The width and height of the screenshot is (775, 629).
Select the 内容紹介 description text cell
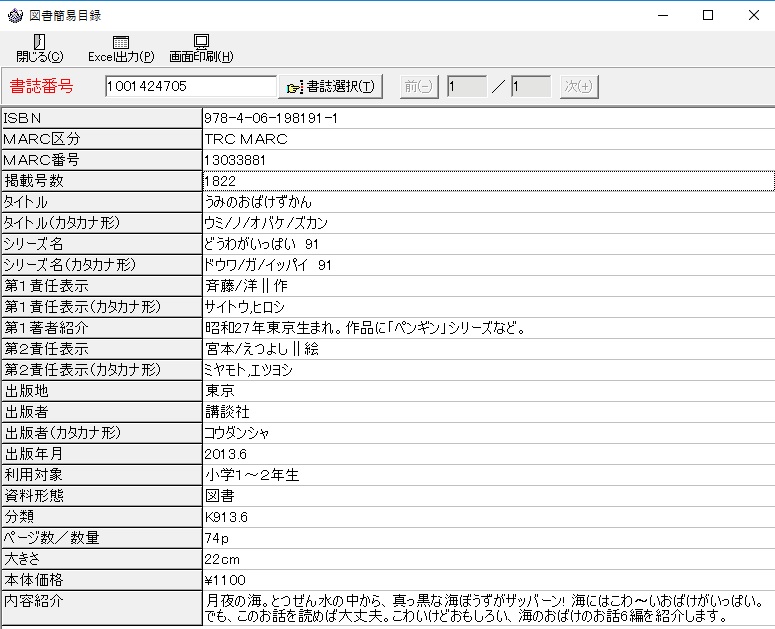pyautogui.click(x=487, y=608)
